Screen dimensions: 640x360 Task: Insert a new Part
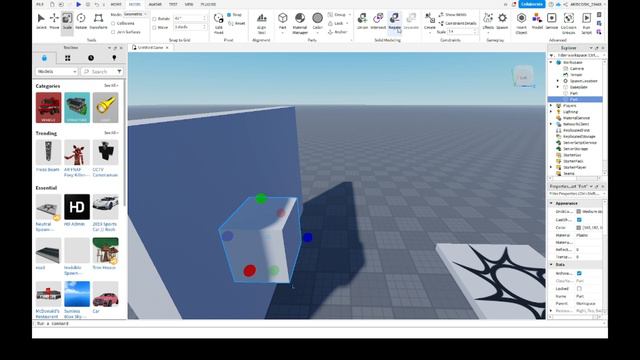click(282, 21)
